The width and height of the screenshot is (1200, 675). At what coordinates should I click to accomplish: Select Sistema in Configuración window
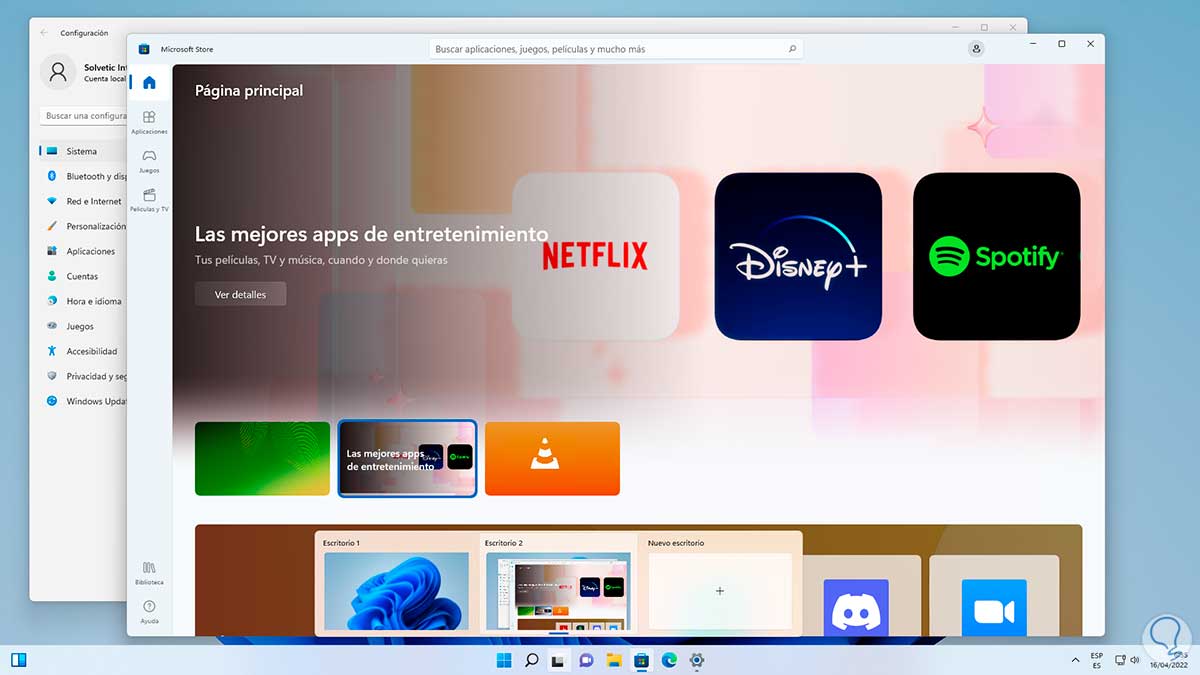[x=83, y=152]
